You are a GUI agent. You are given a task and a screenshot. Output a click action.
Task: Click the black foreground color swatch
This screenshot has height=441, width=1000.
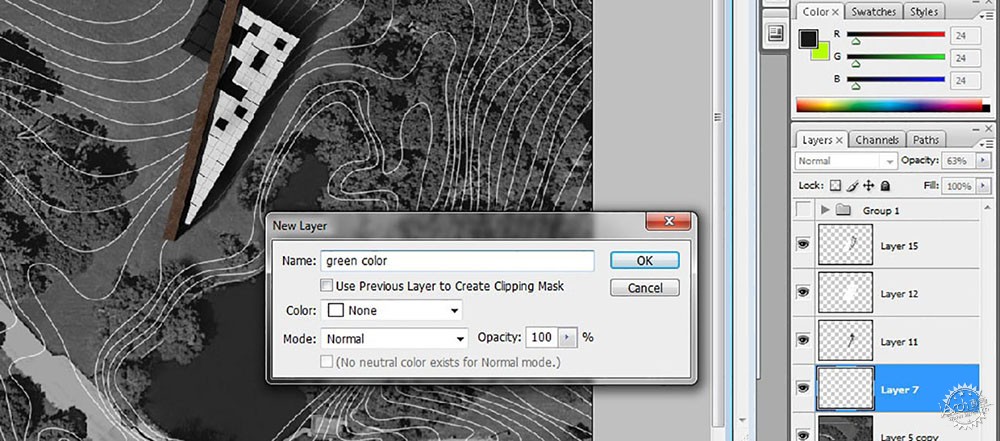(807, 38)
